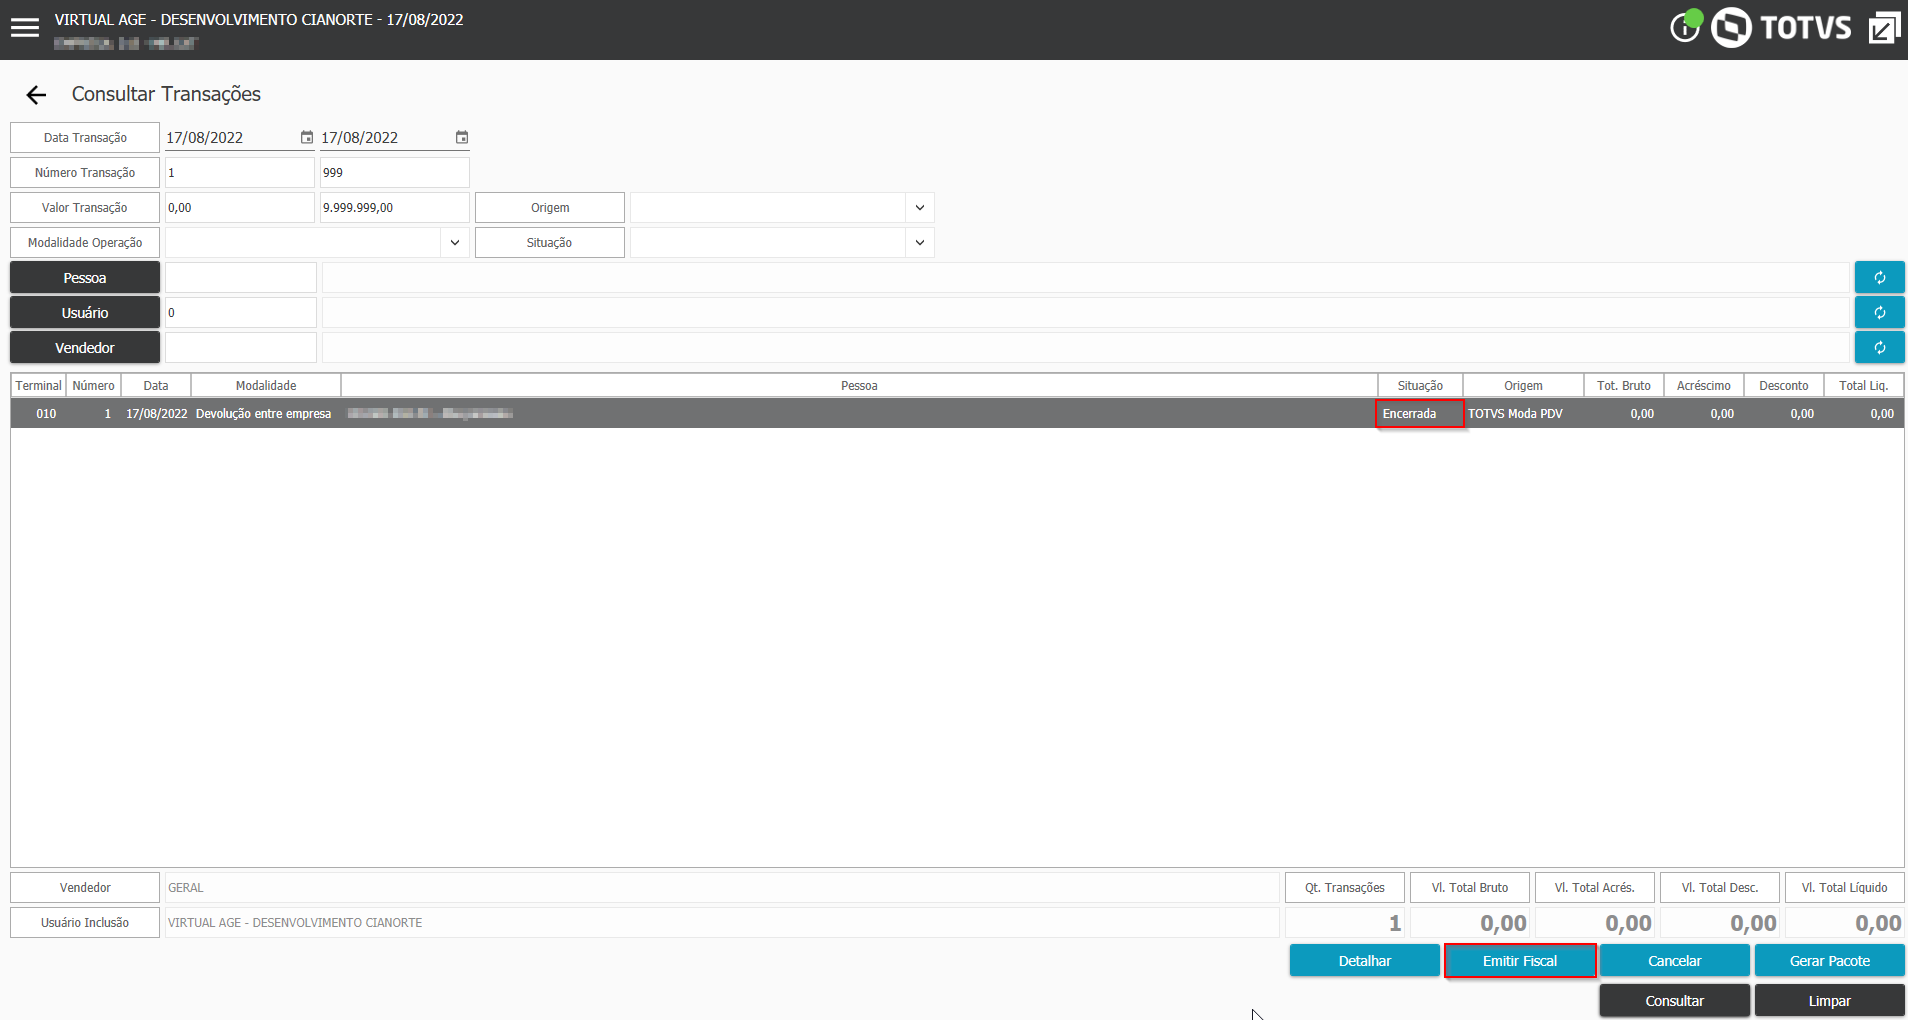Screen dimensions: 1908x1020
Task: Select the Encerrada status cell
Action: 1420,414
